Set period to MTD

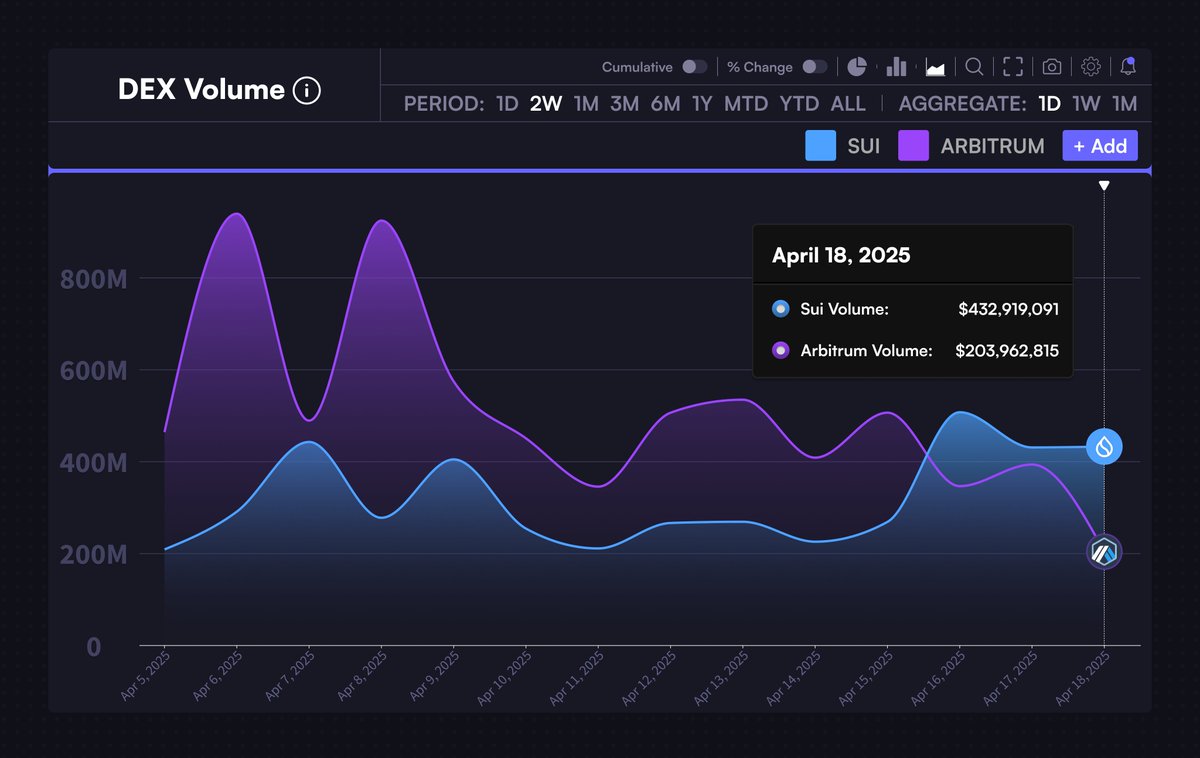coord(746,104)
